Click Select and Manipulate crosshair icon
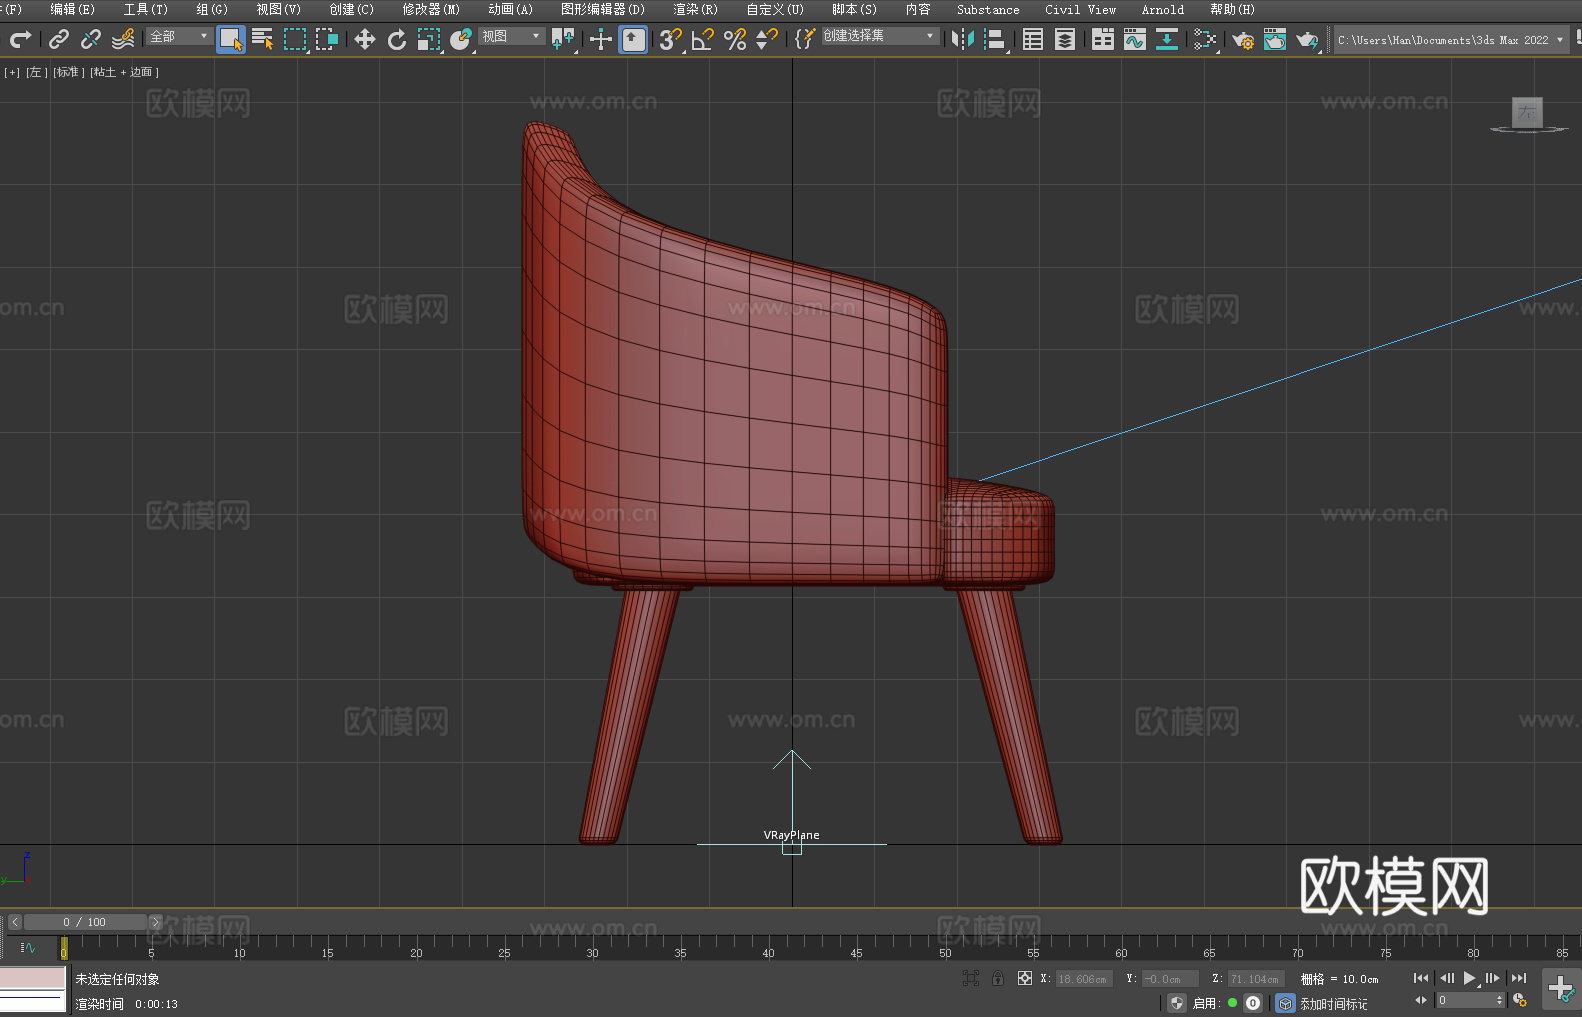This screenshot has height=1017, width=1582. pos(601,39)
